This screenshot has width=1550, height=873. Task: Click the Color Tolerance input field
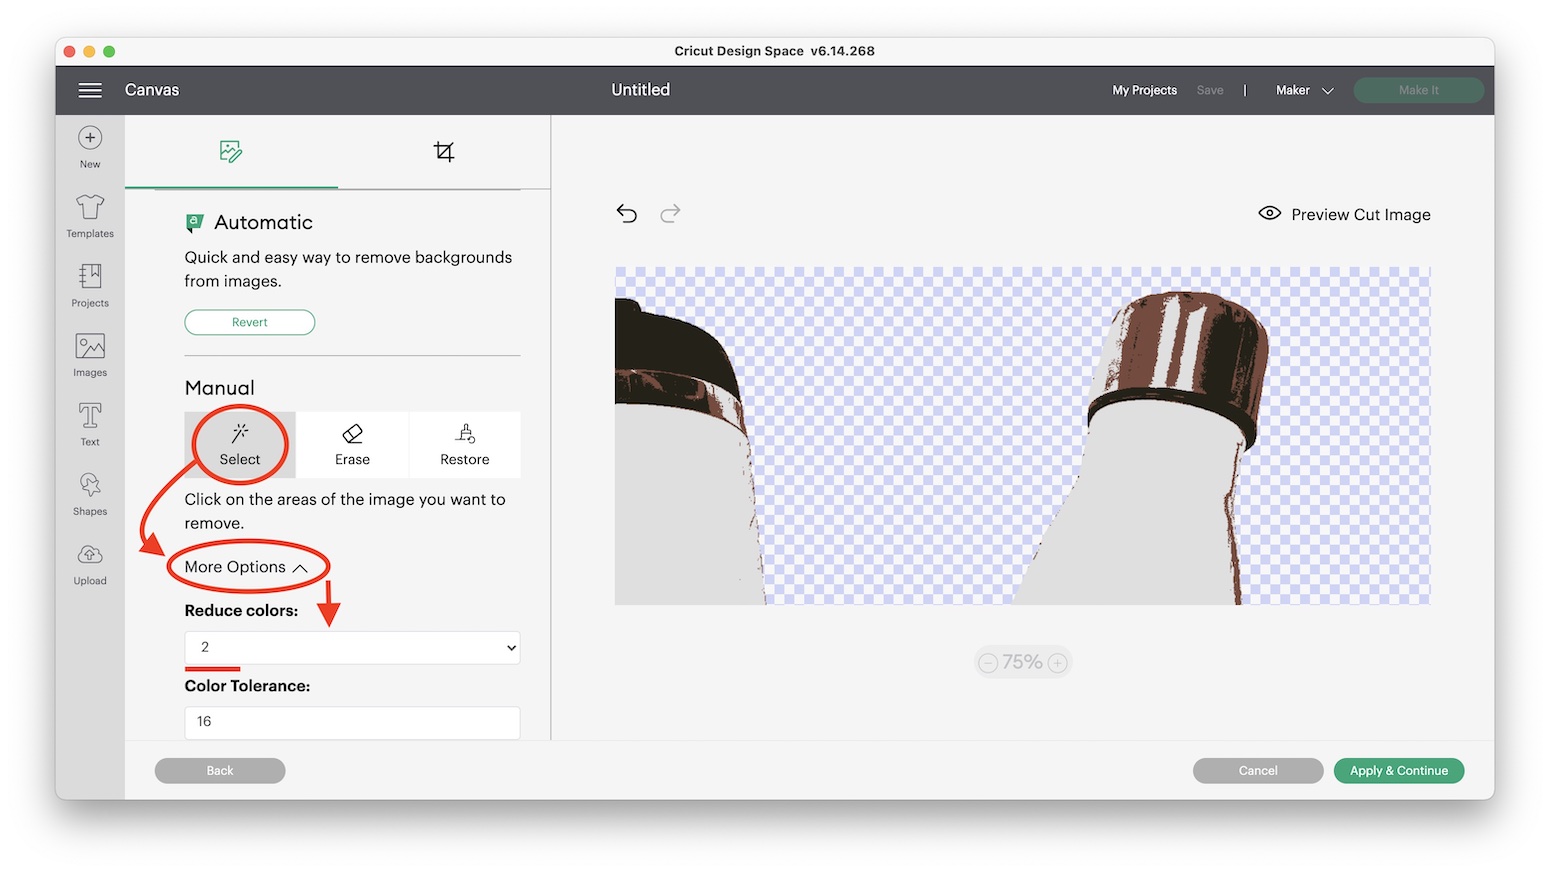[351, 721]
